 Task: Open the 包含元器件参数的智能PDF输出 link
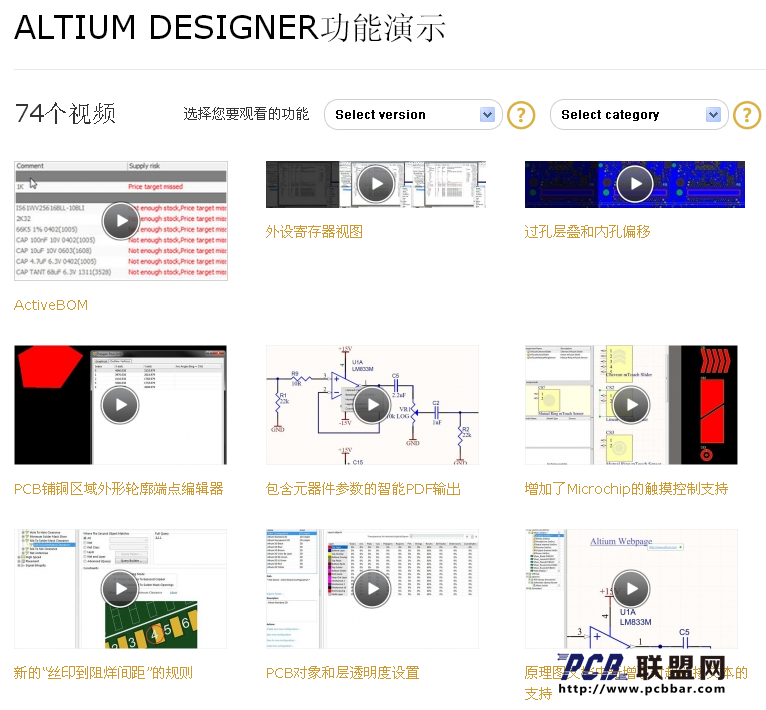click(x=363, y=489)
